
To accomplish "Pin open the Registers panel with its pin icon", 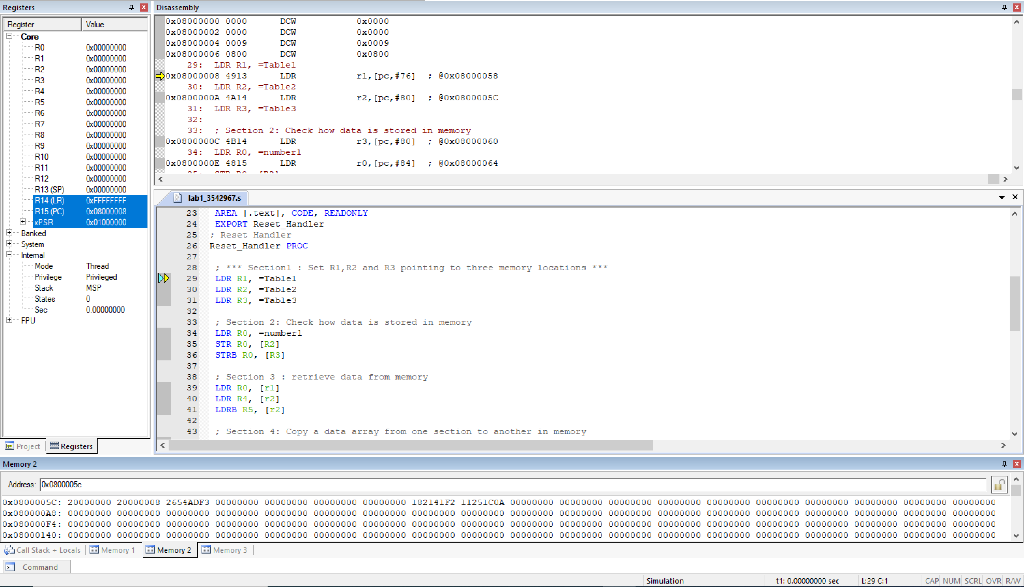I will click(132, 7).
